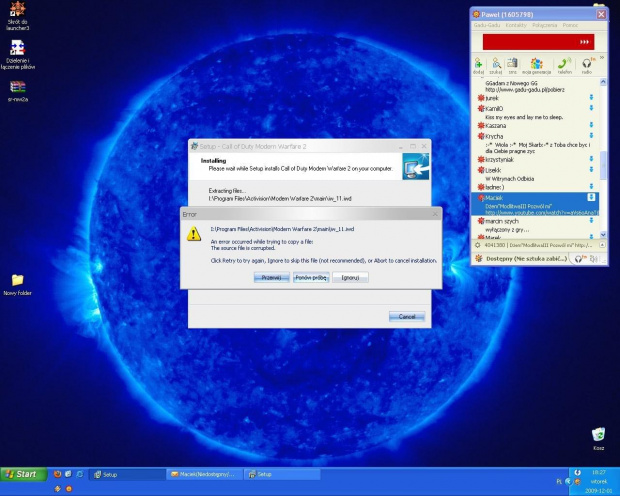
Task: Expand the Gadu-Gadu toolbar overflow chevron
Action: tap(602, 58)
